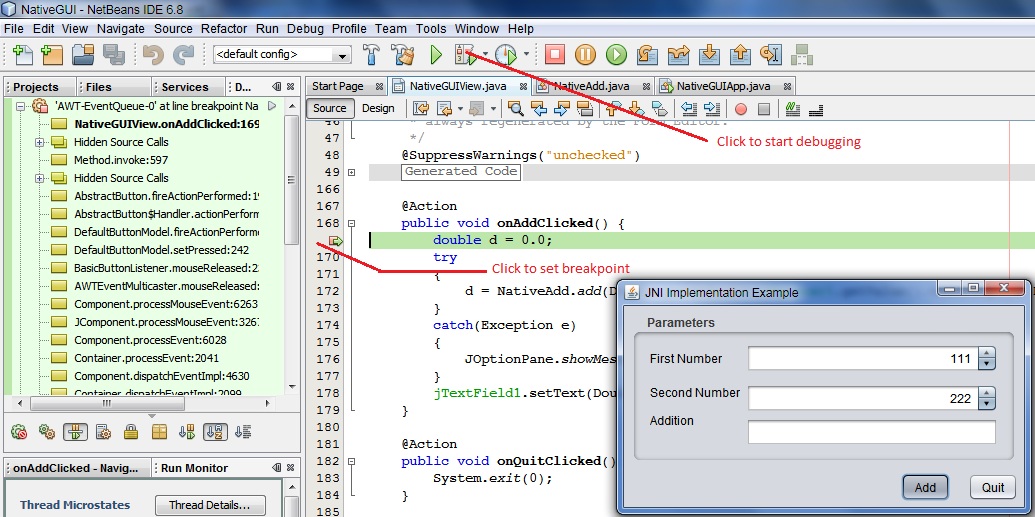Click the Thread Details... button
Screen dimensions: 1035x517
pos(210,506)
